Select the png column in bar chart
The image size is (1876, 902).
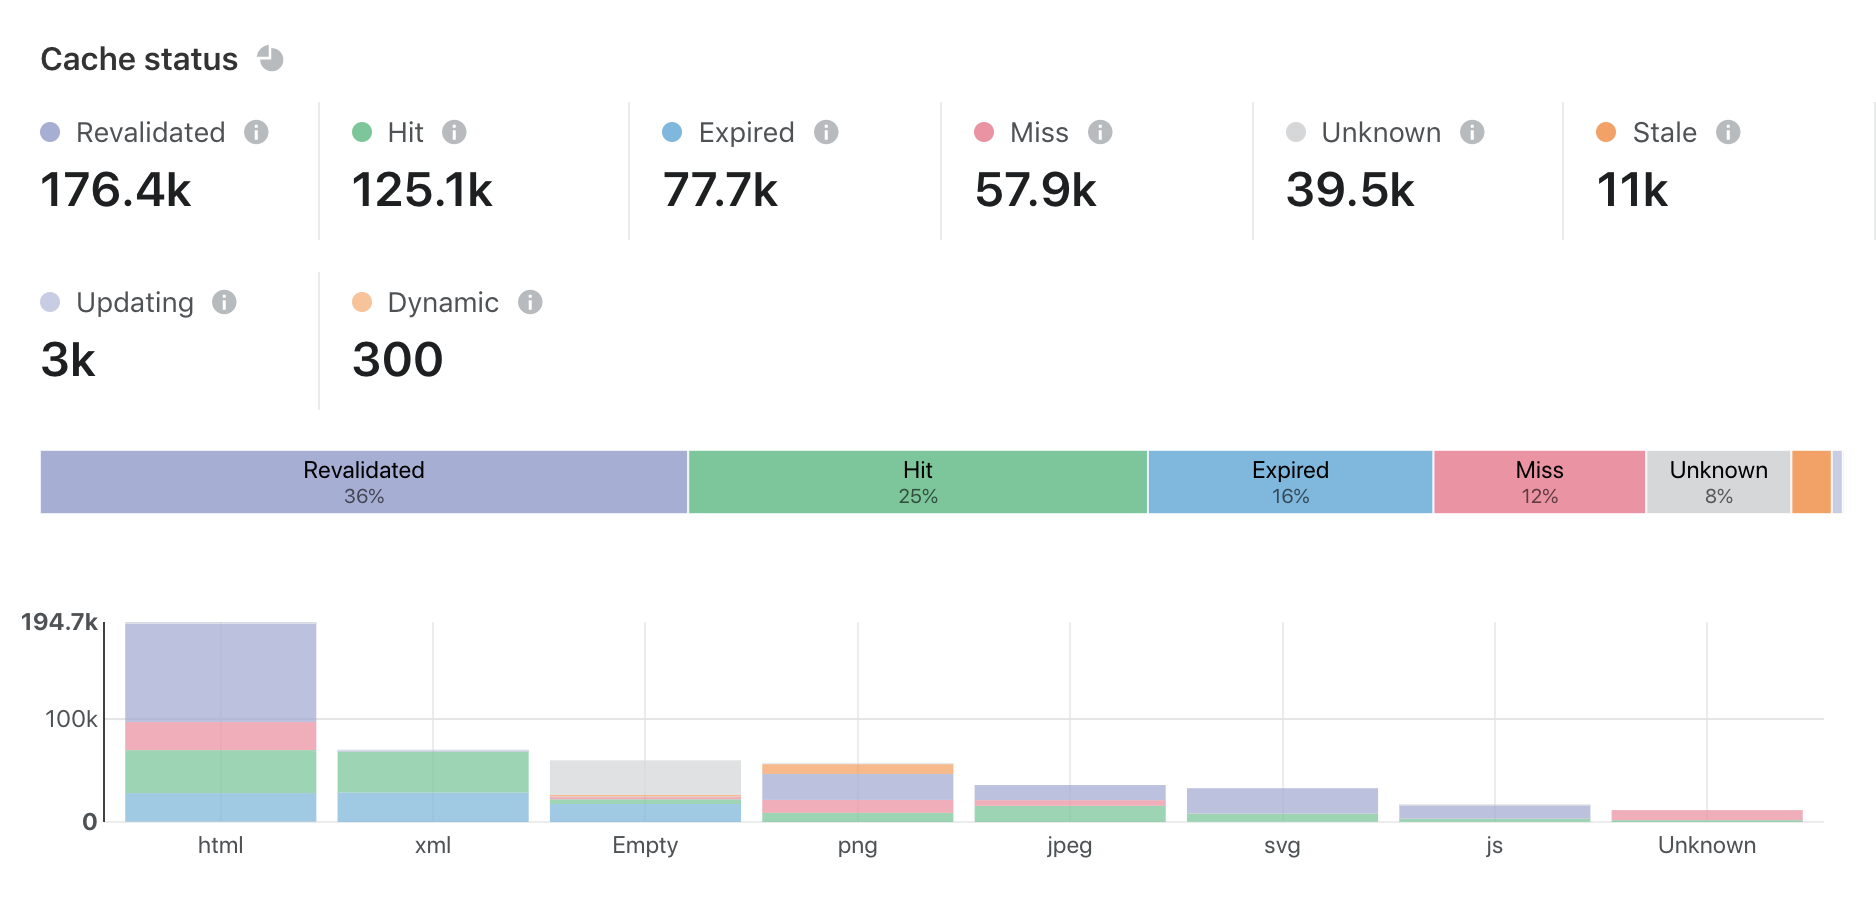coord(857,792)
